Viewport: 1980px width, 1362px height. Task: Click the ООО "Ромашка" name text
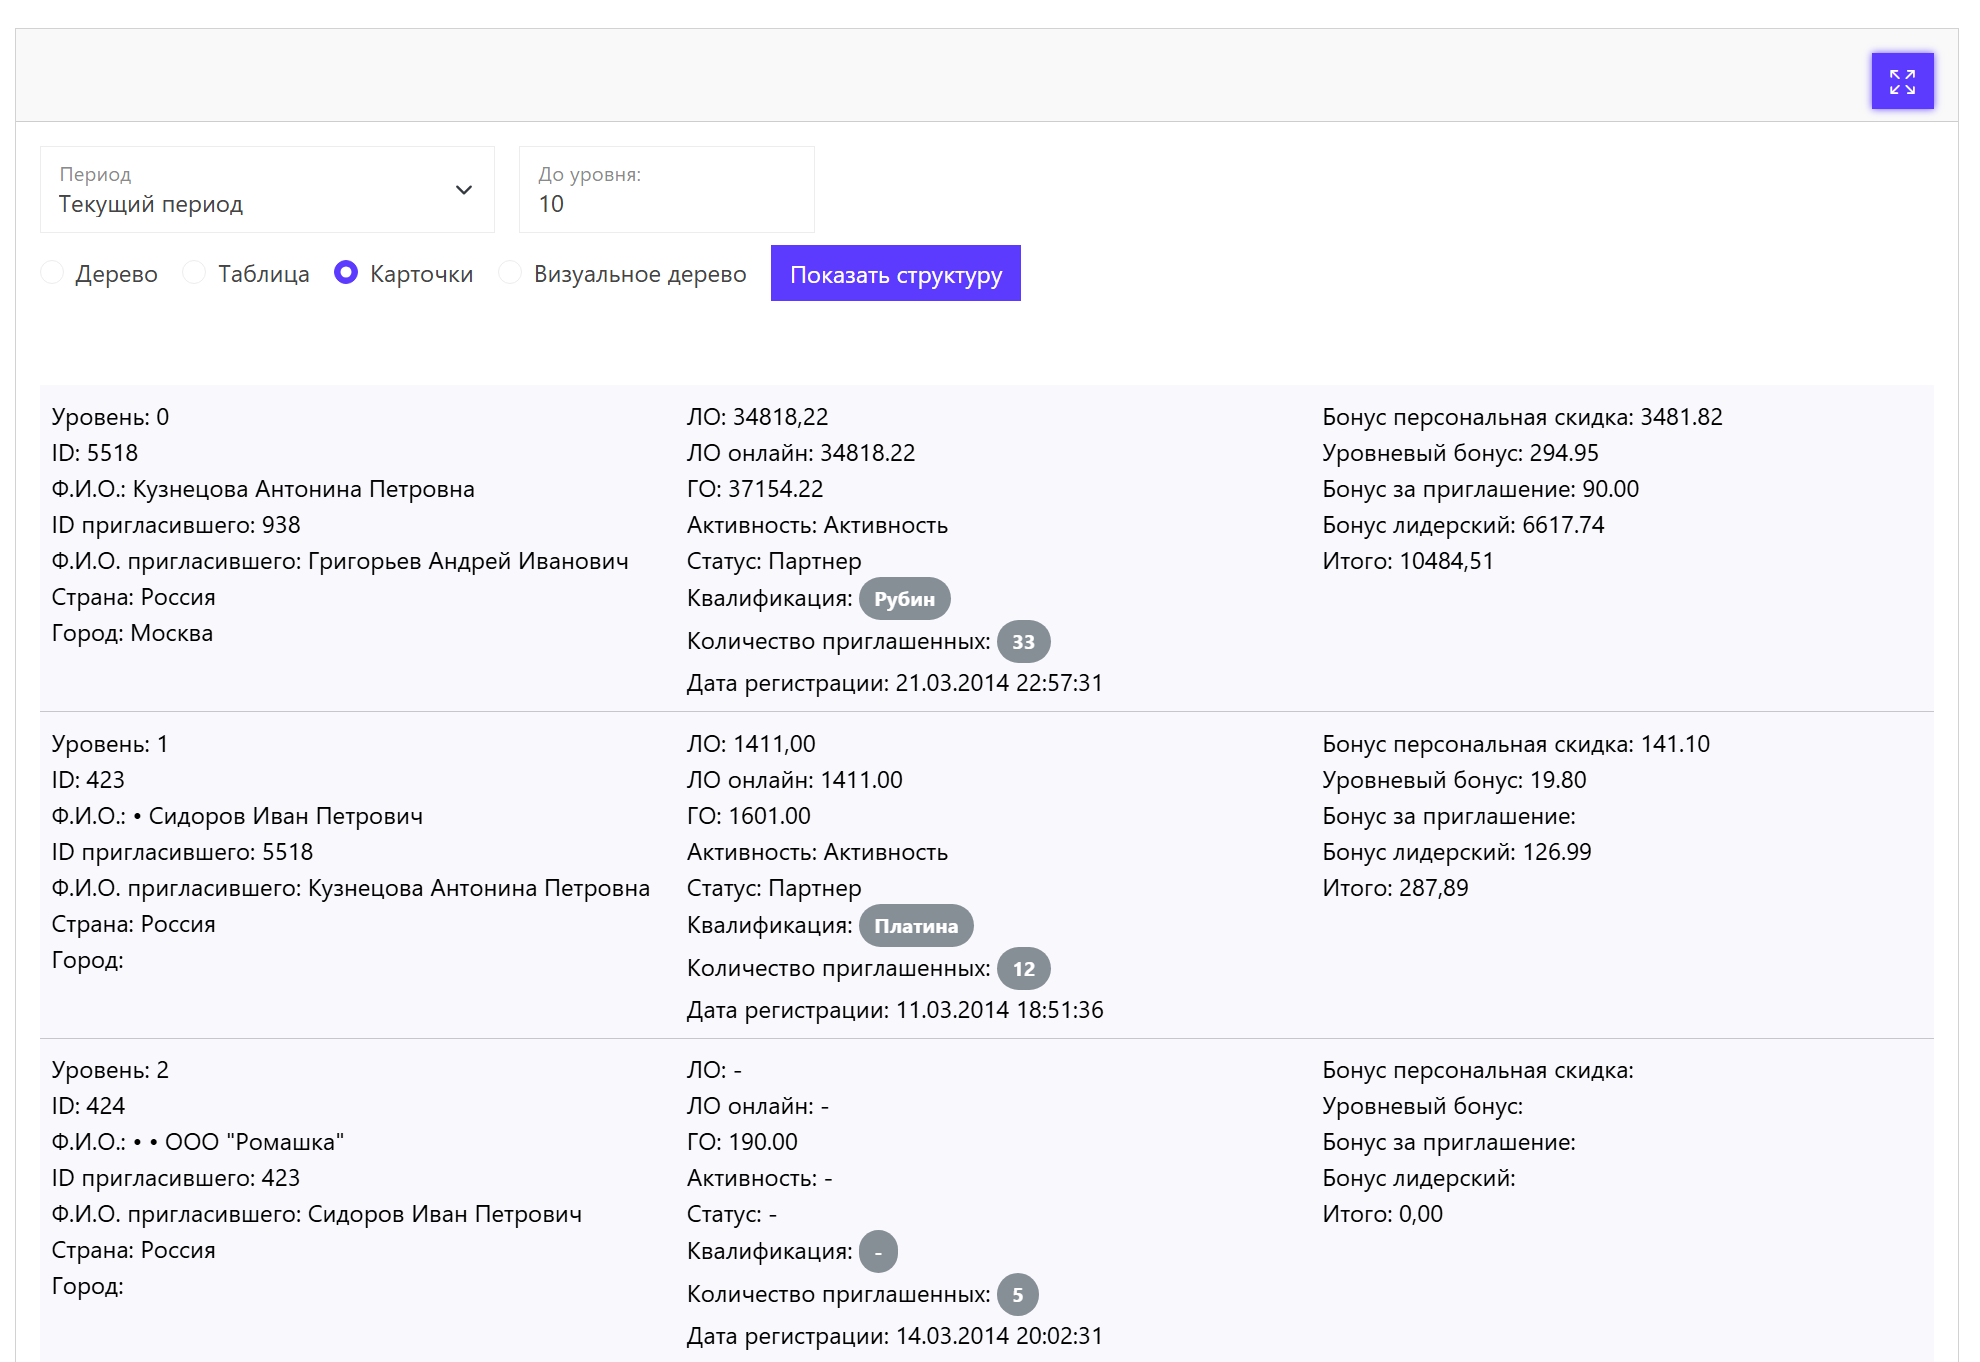click(254, 1142)
